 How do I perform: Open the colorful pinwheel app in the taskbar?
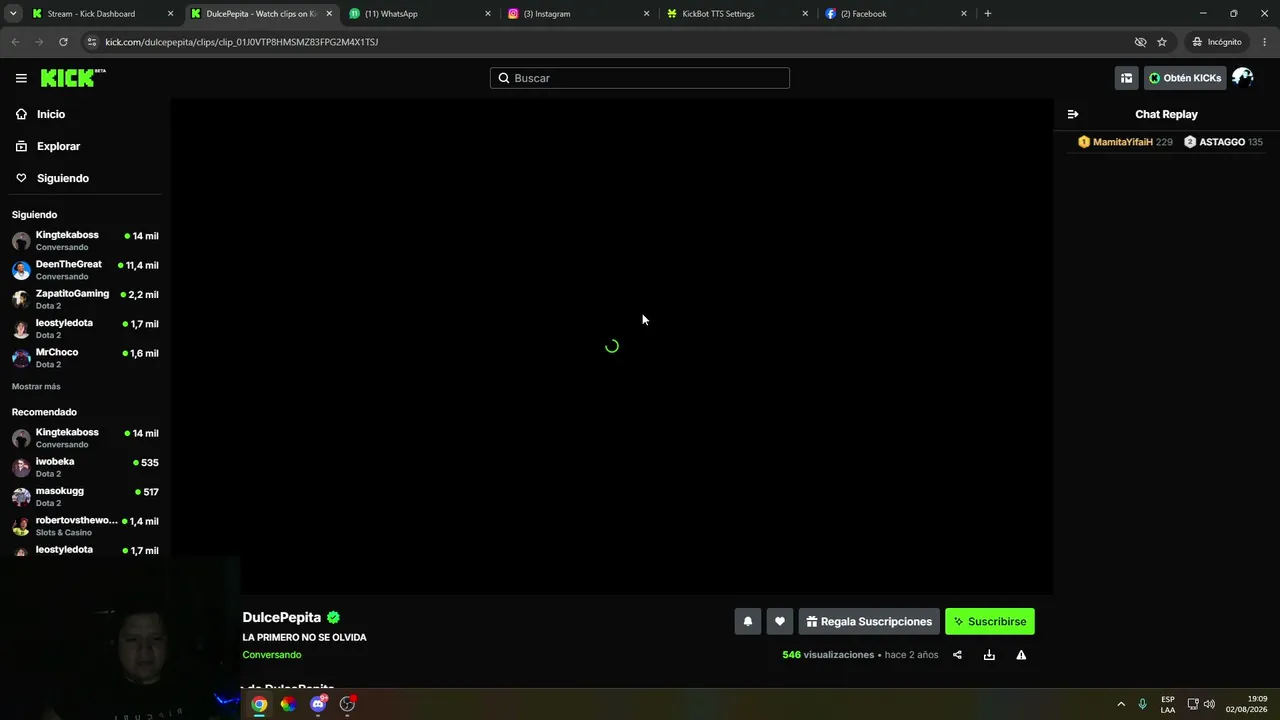(x=288, y=704)
